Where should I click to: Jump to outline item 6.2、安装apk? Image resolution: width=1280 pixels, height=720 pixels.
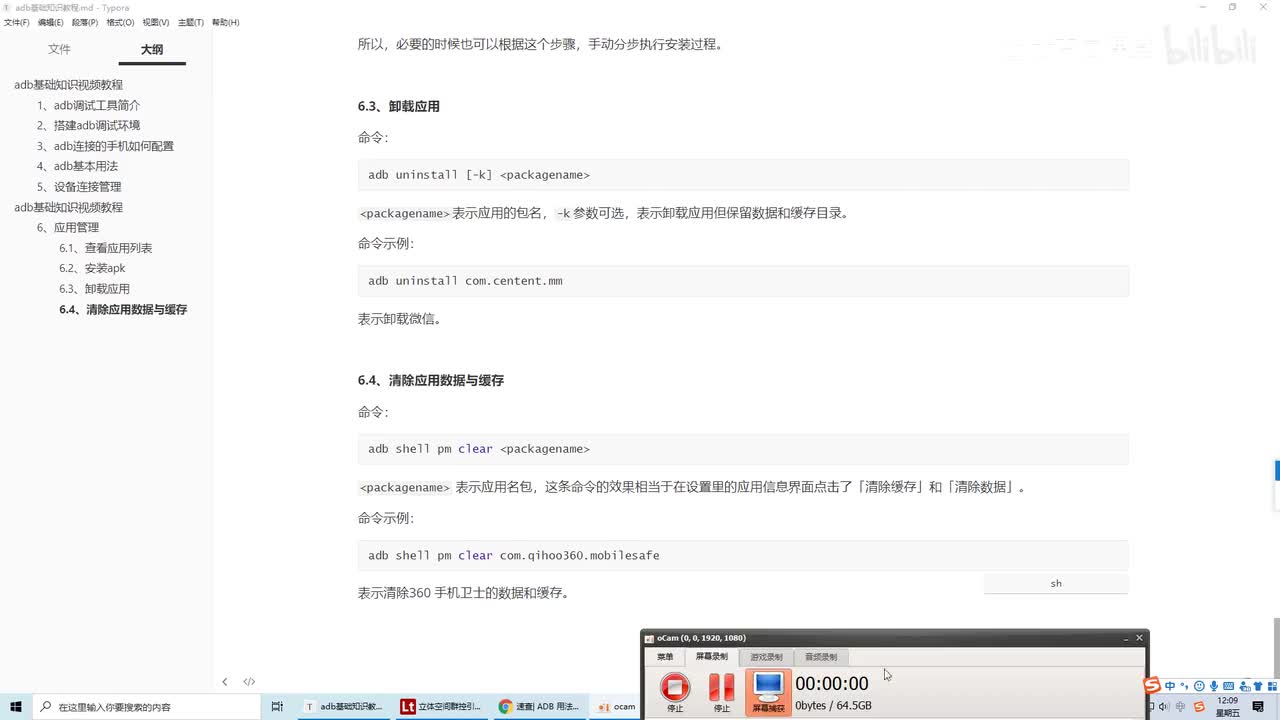(92, 268)
